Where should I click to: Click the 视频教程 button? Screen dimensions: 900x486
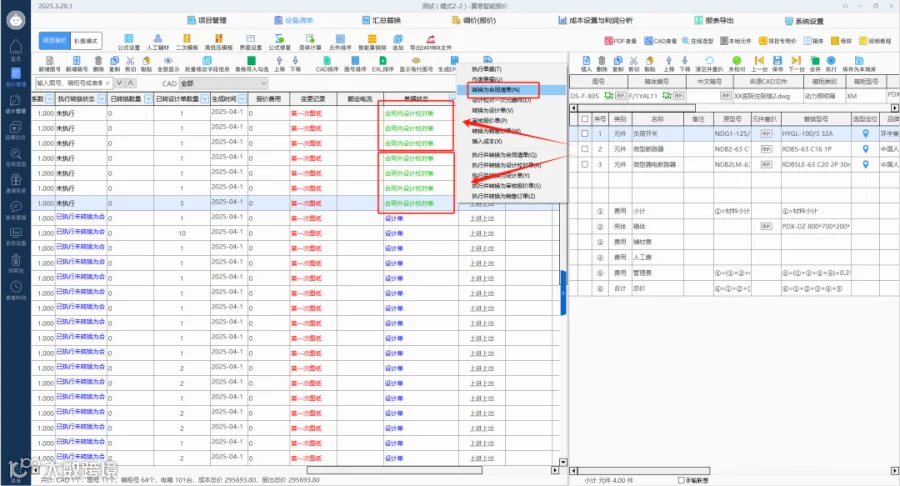tap(875, 41)
